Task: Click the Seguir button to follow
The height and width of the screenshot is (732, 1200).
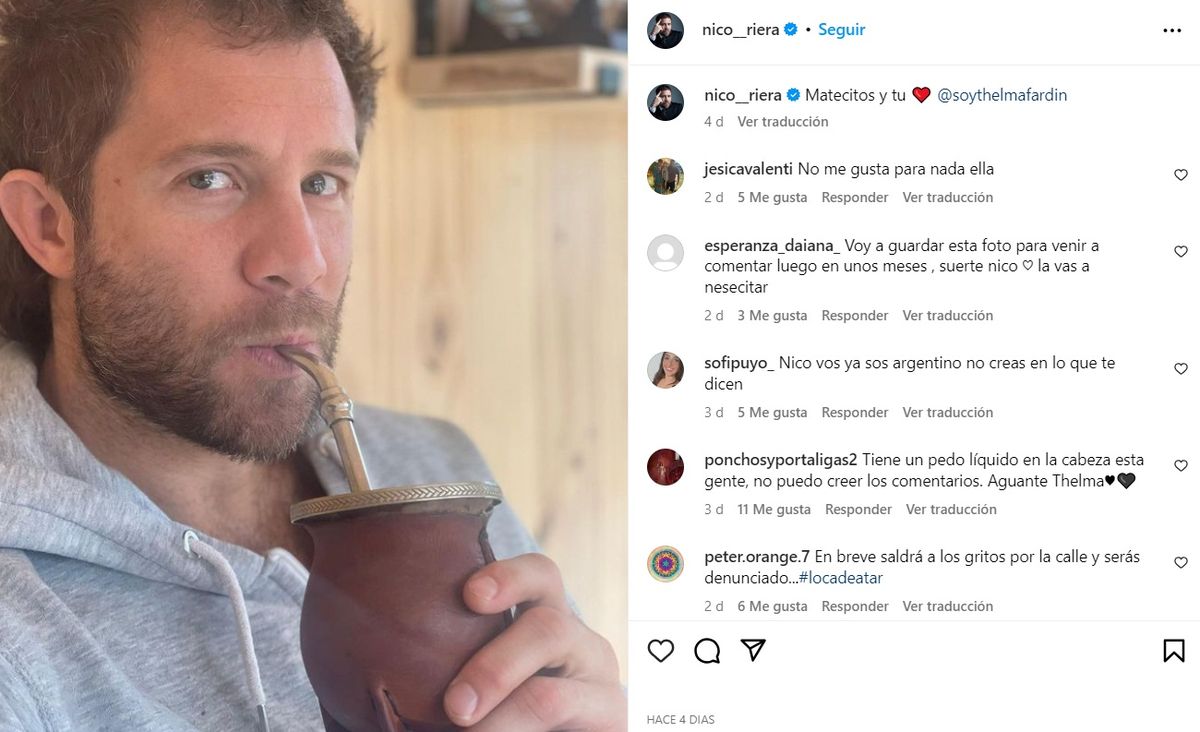Action: click(841, 29)
